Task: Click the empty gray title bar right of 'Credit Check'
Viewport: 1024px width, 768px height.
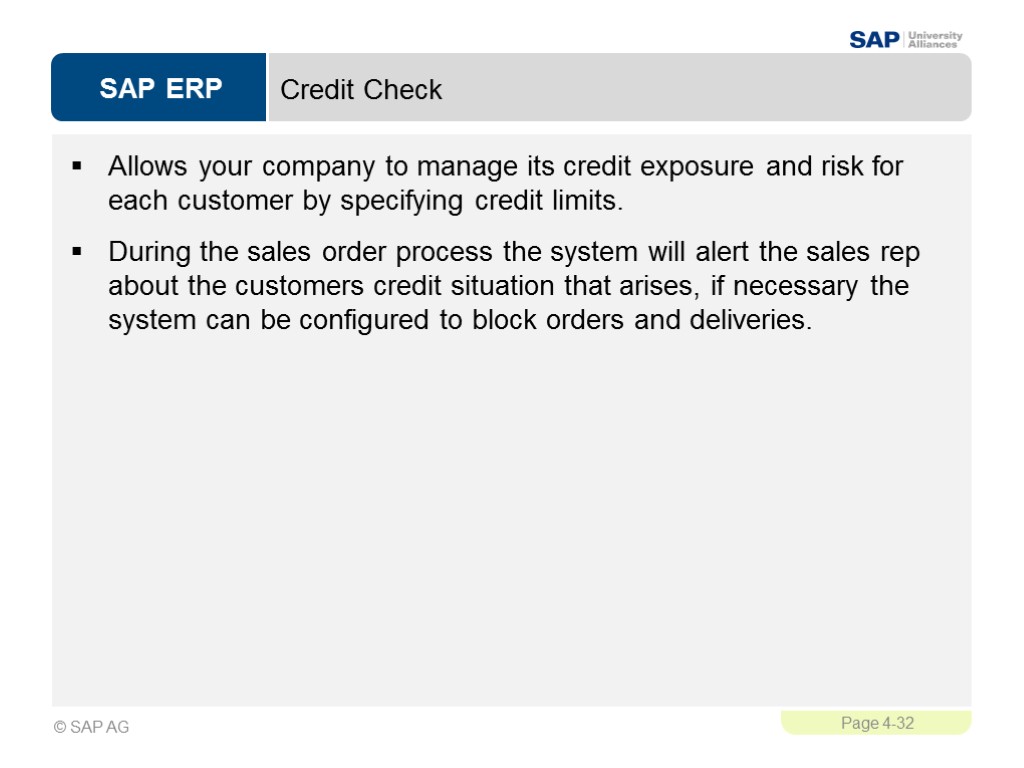Action: 700,90
